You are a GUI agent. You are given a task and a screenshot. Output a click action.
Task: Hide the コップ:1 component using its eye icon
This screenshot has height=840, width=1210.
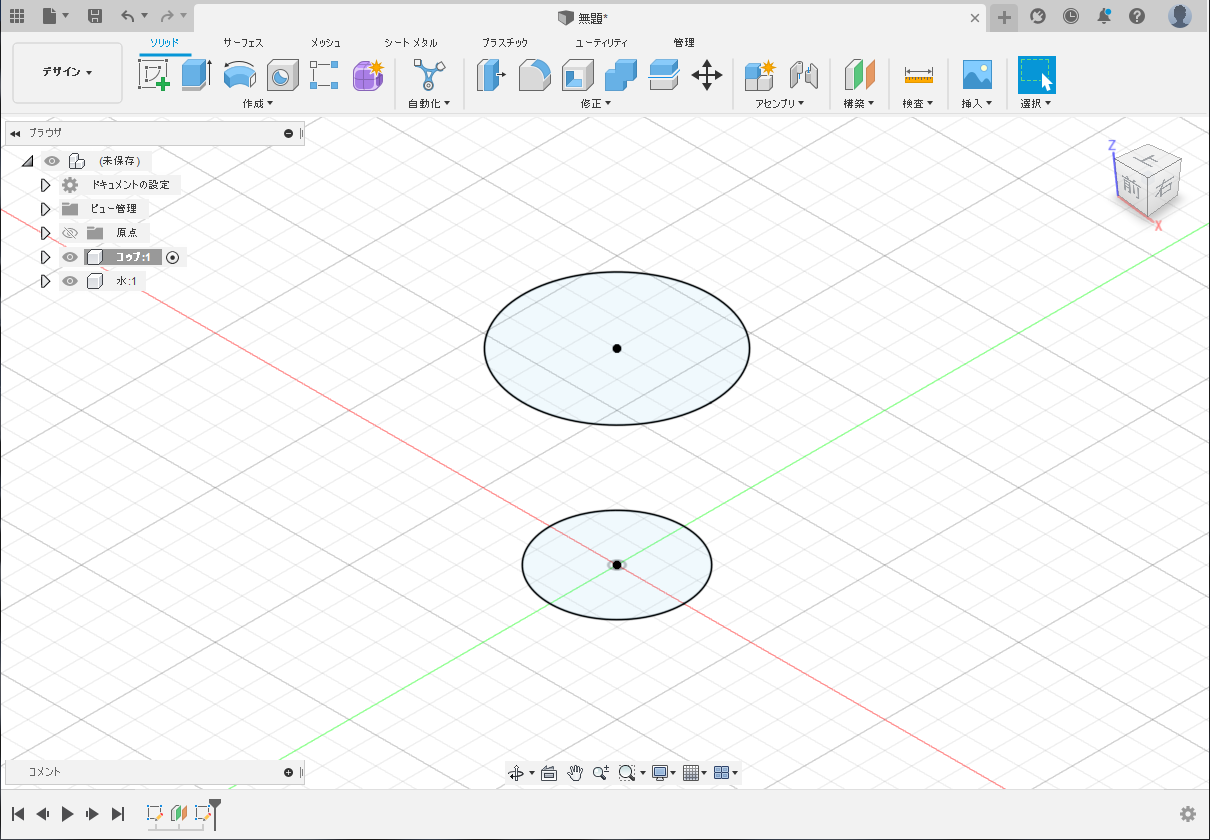click(70, 257)
